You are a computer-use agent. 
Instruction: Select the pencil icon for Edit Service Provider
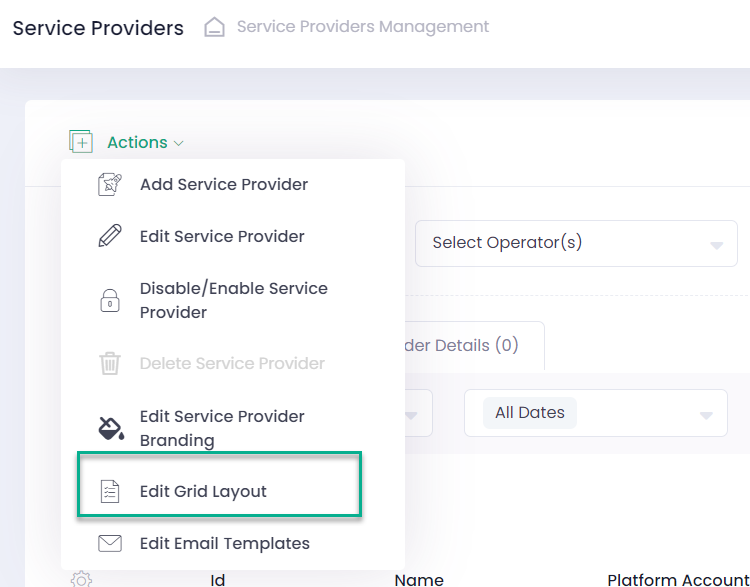click(x=109, y=236)
